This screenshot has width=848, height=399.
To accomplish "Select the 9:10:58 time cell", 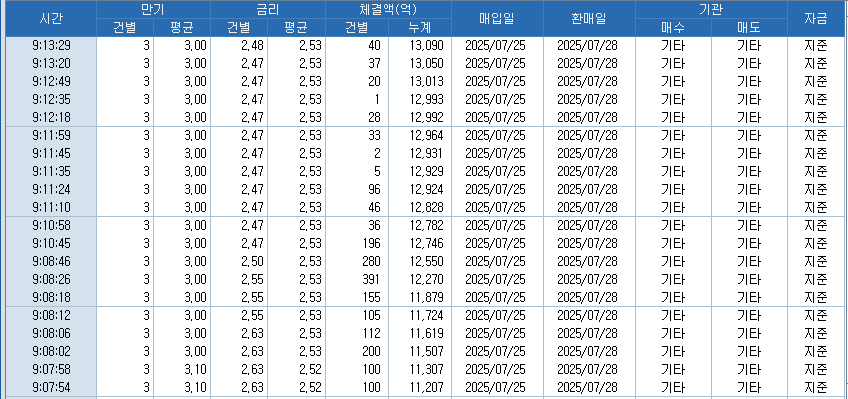I will click(x=51, y=225).
